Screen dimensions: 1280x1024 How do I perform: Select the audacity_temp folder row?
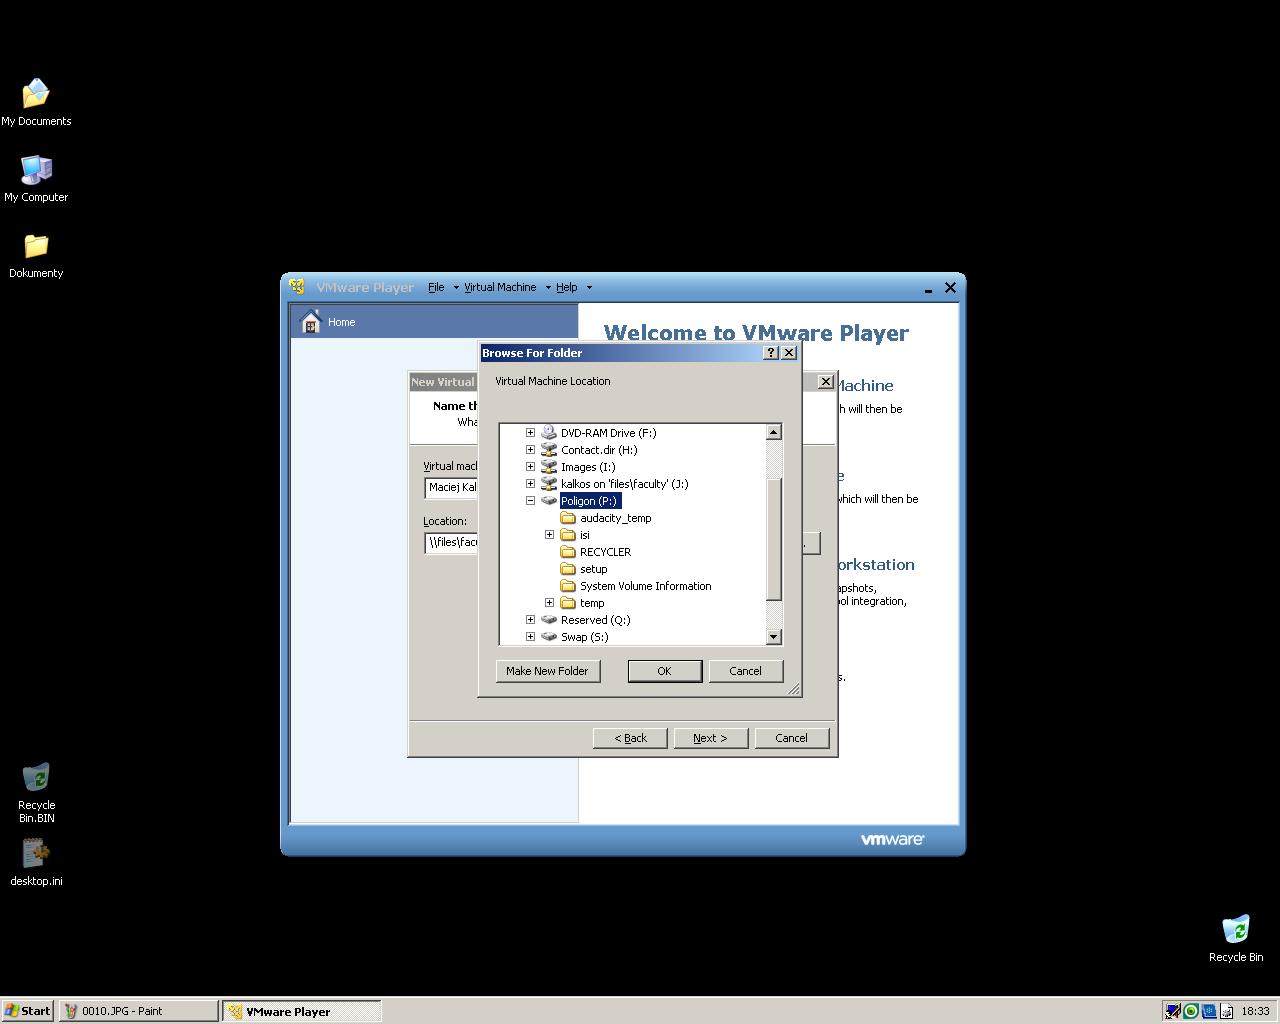615,518
